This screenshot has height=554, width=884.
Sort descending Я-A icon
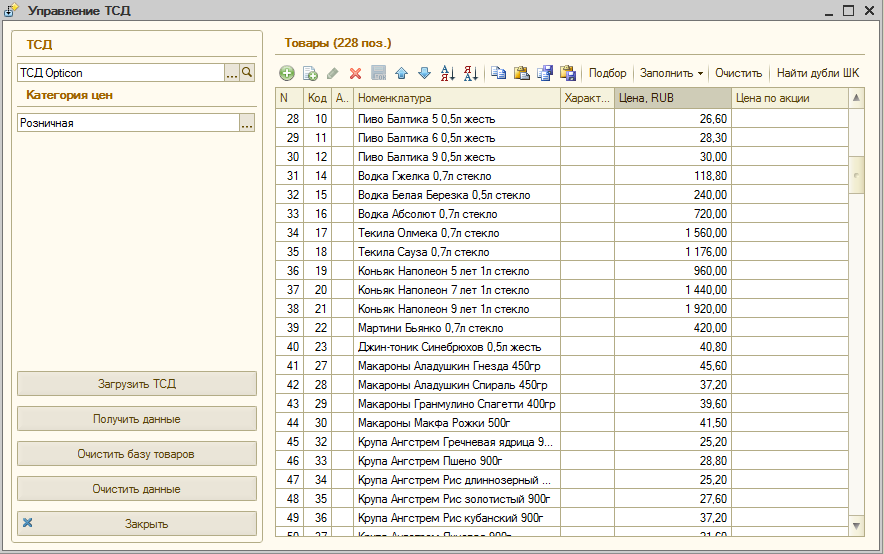[x=471, y=73]
